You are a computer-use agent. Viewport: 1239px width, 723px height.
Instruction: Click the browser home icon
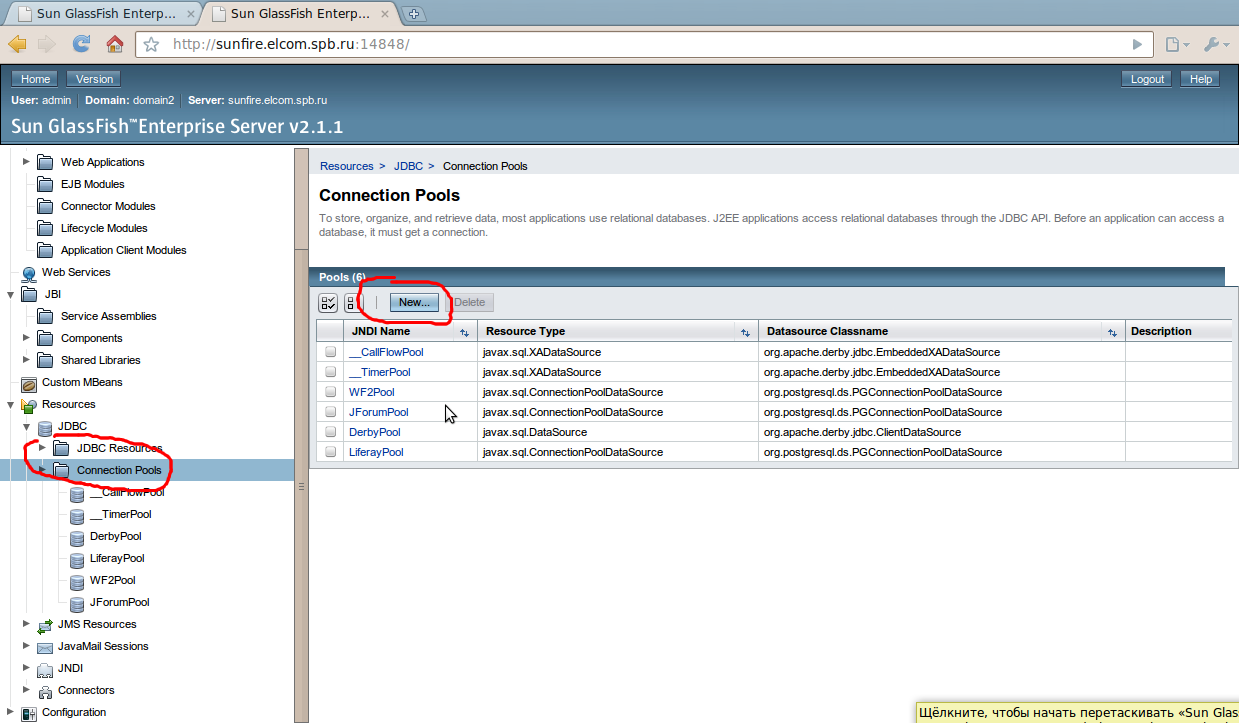pyautogui.click(x=115, y=44)
